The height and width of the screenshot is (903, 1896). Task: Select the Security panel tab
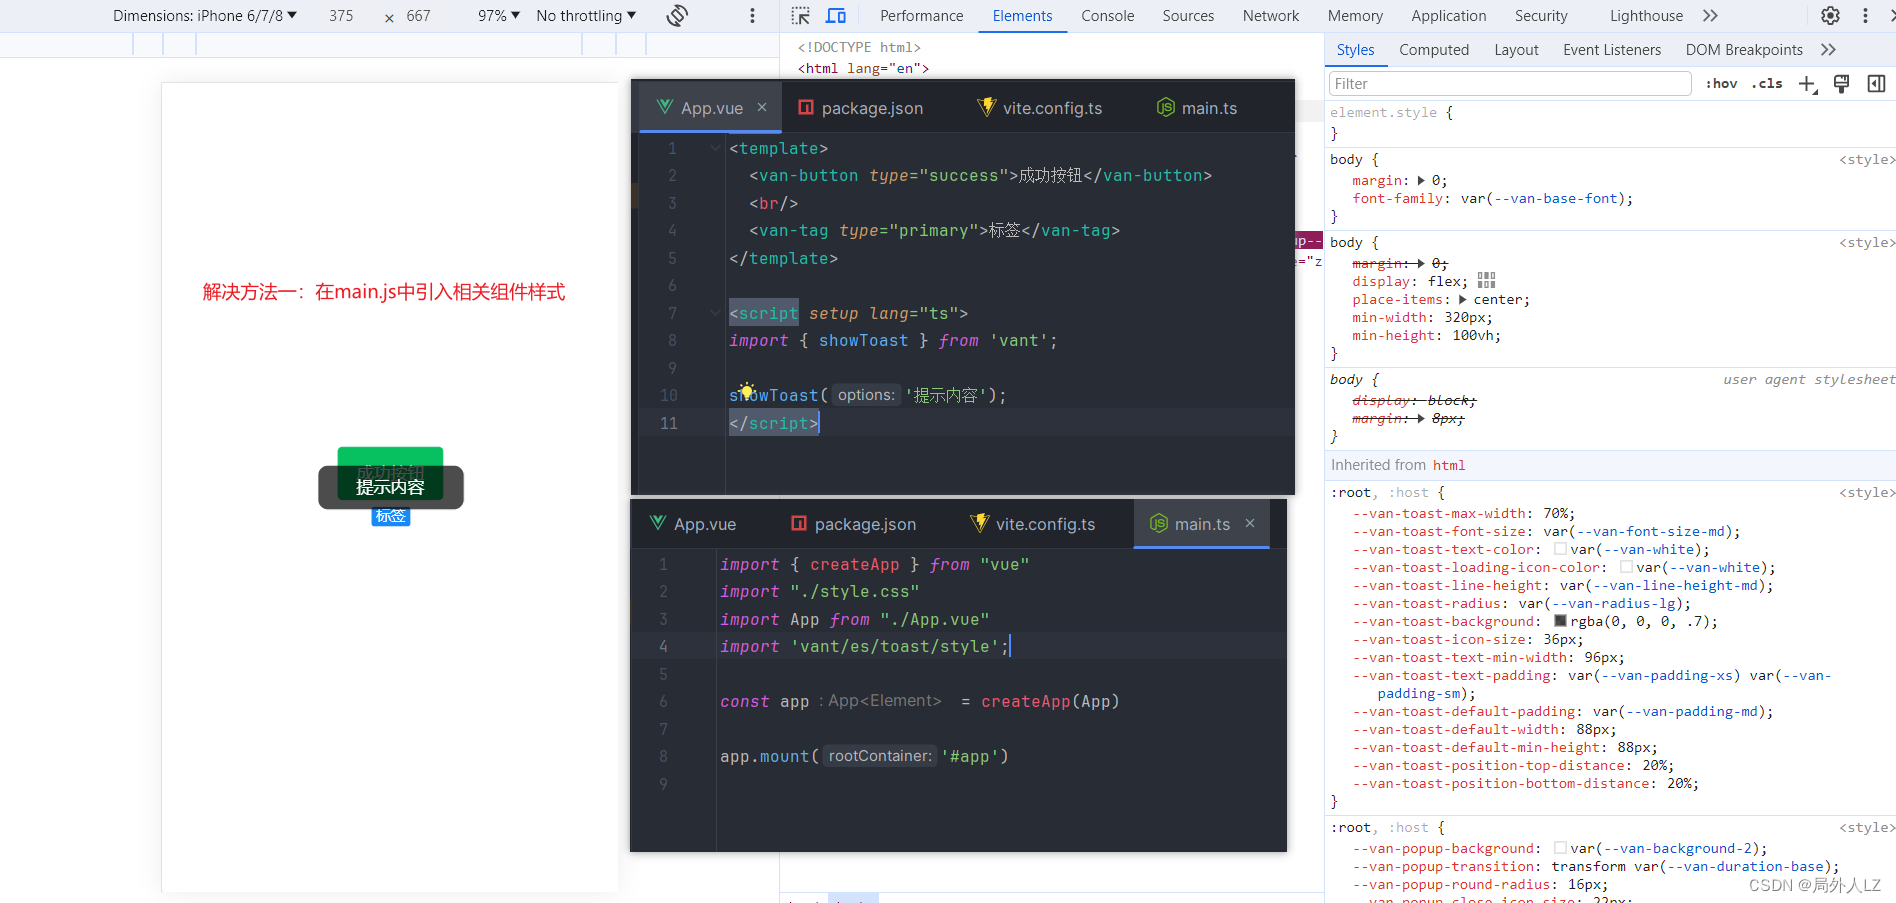pyautogui.click(x=1541, y=16)
